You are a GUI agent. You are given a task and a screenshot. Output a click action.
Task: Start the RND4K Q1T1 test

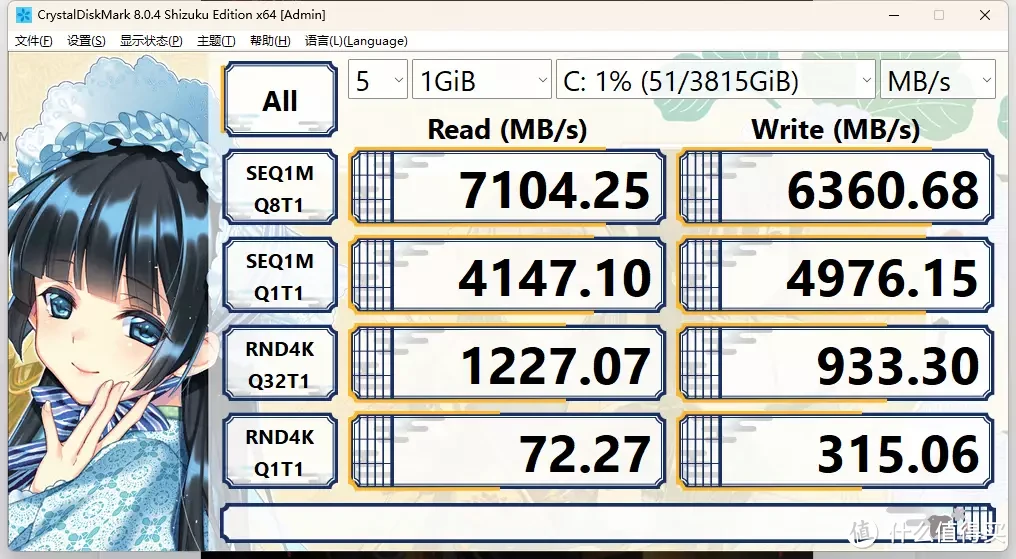tap(280, 451)
